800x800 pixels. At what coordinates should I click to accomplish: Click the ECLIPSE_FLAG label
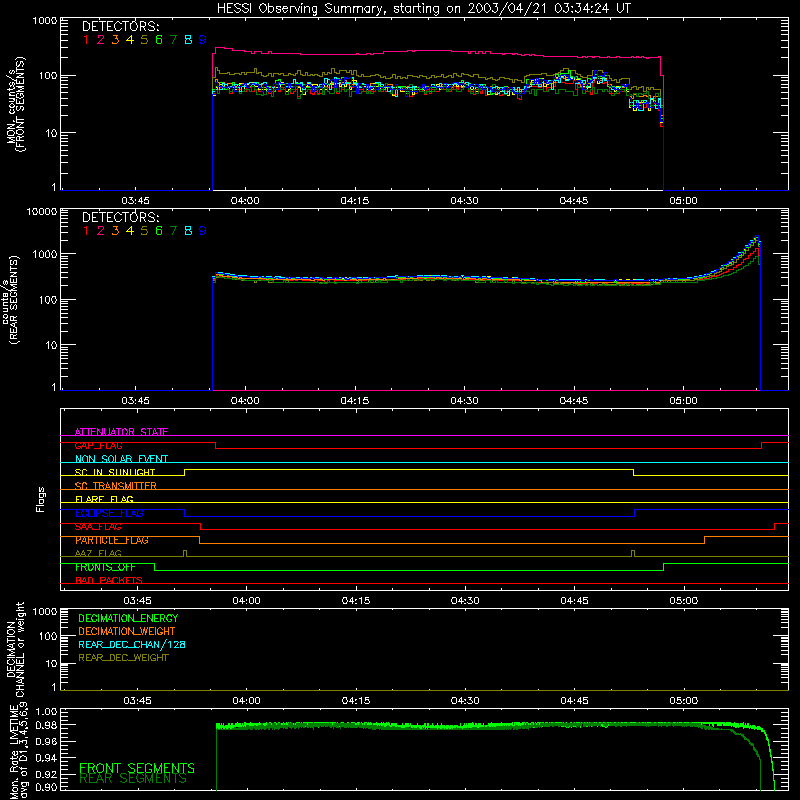[109, 513]
